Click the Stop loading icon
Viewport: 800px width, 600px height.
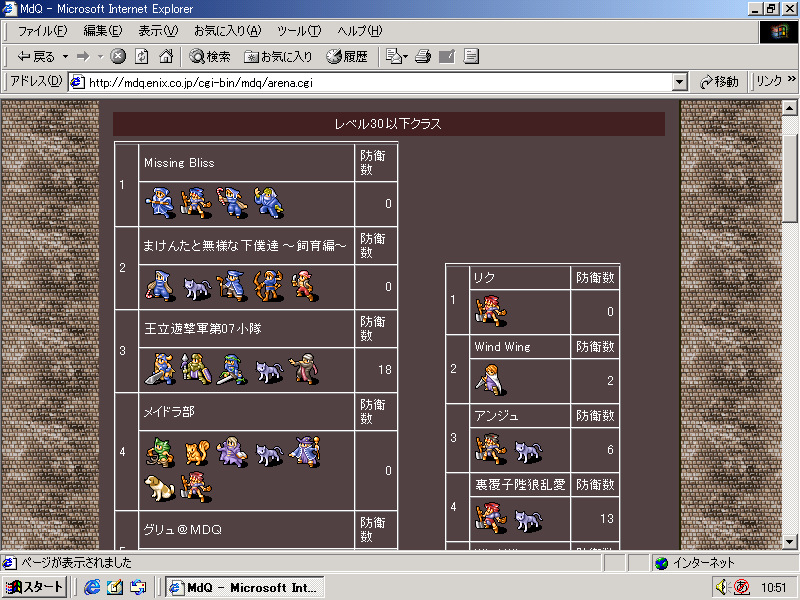point(118,56)
